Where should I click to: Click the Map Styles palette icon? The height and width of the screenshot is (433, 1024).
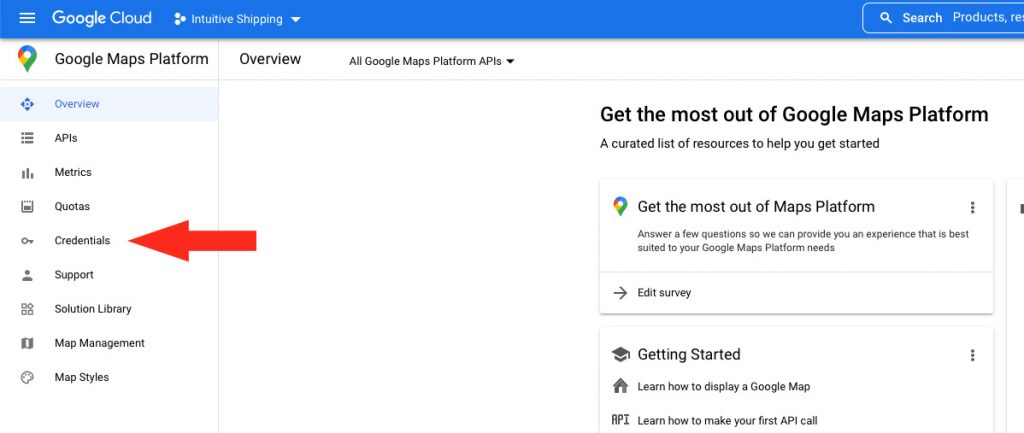coord(27,377)
